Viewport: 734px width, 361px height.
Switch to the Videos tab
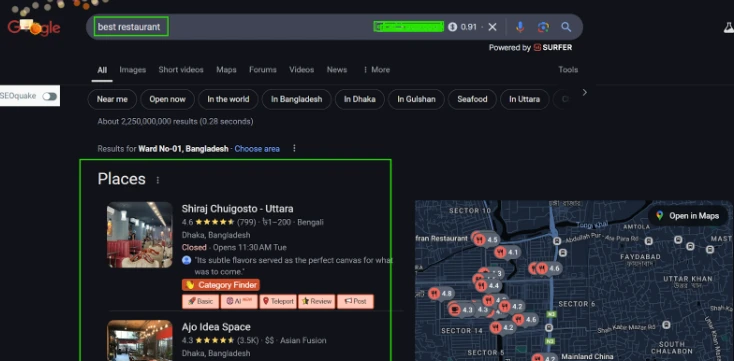point(301,70)
